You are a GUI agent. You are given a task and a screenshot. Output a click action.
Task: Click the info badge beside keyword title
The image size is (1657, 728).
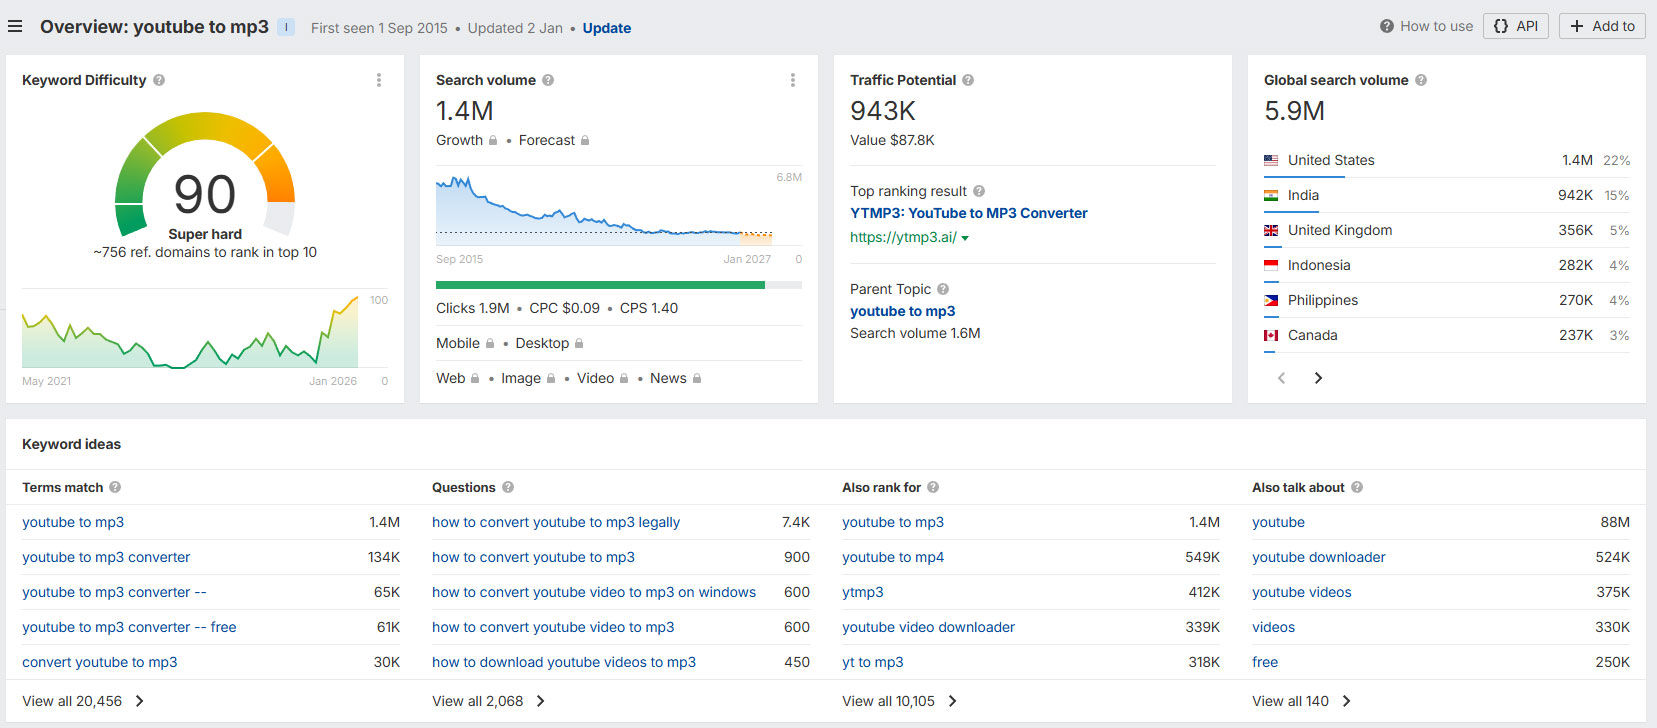[x=286, y=27]
